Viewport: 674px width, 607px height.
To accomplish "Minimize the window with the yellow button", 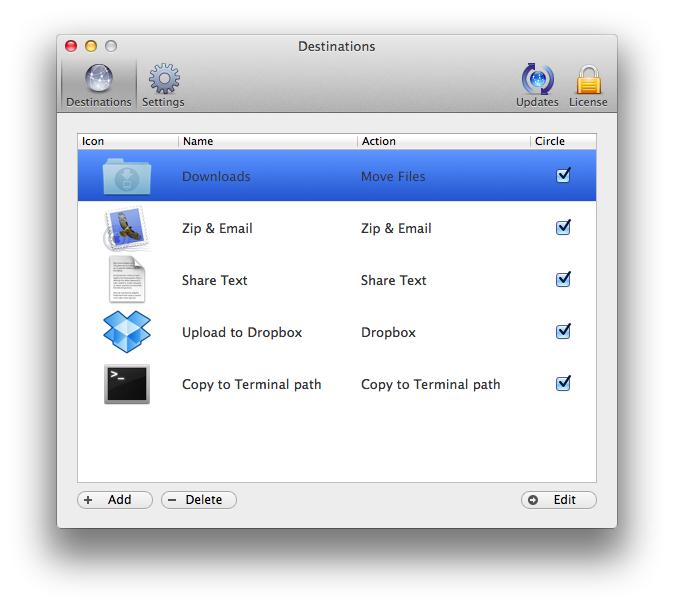I will tap(91, 46).
